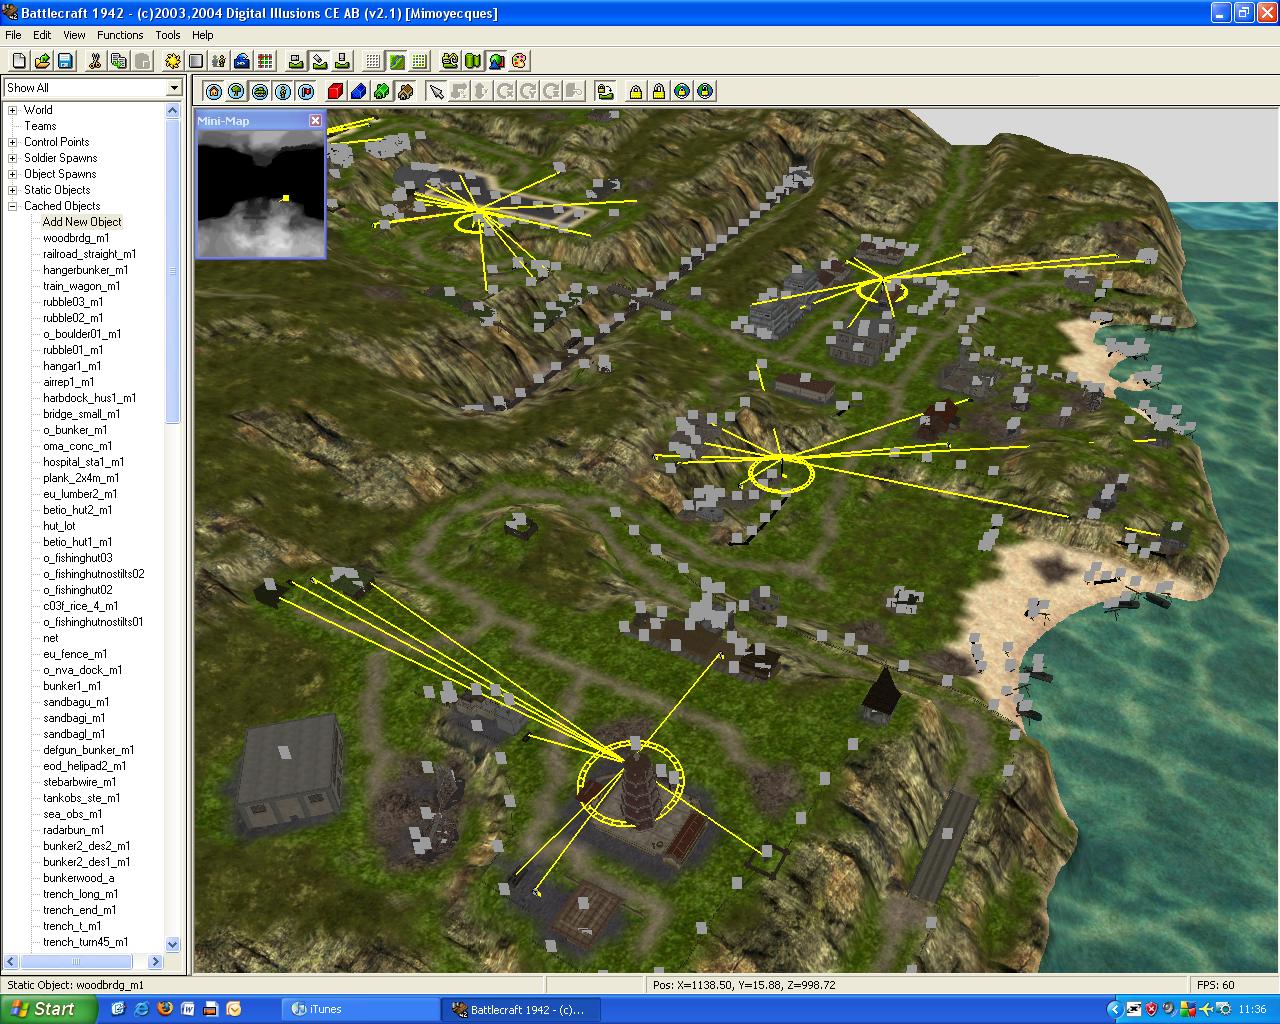Click the yellow sun lighting icon
Image resolution: width=1280 pixels, height=1024 pixels.
pyautogui.click(x=173, y=61)
